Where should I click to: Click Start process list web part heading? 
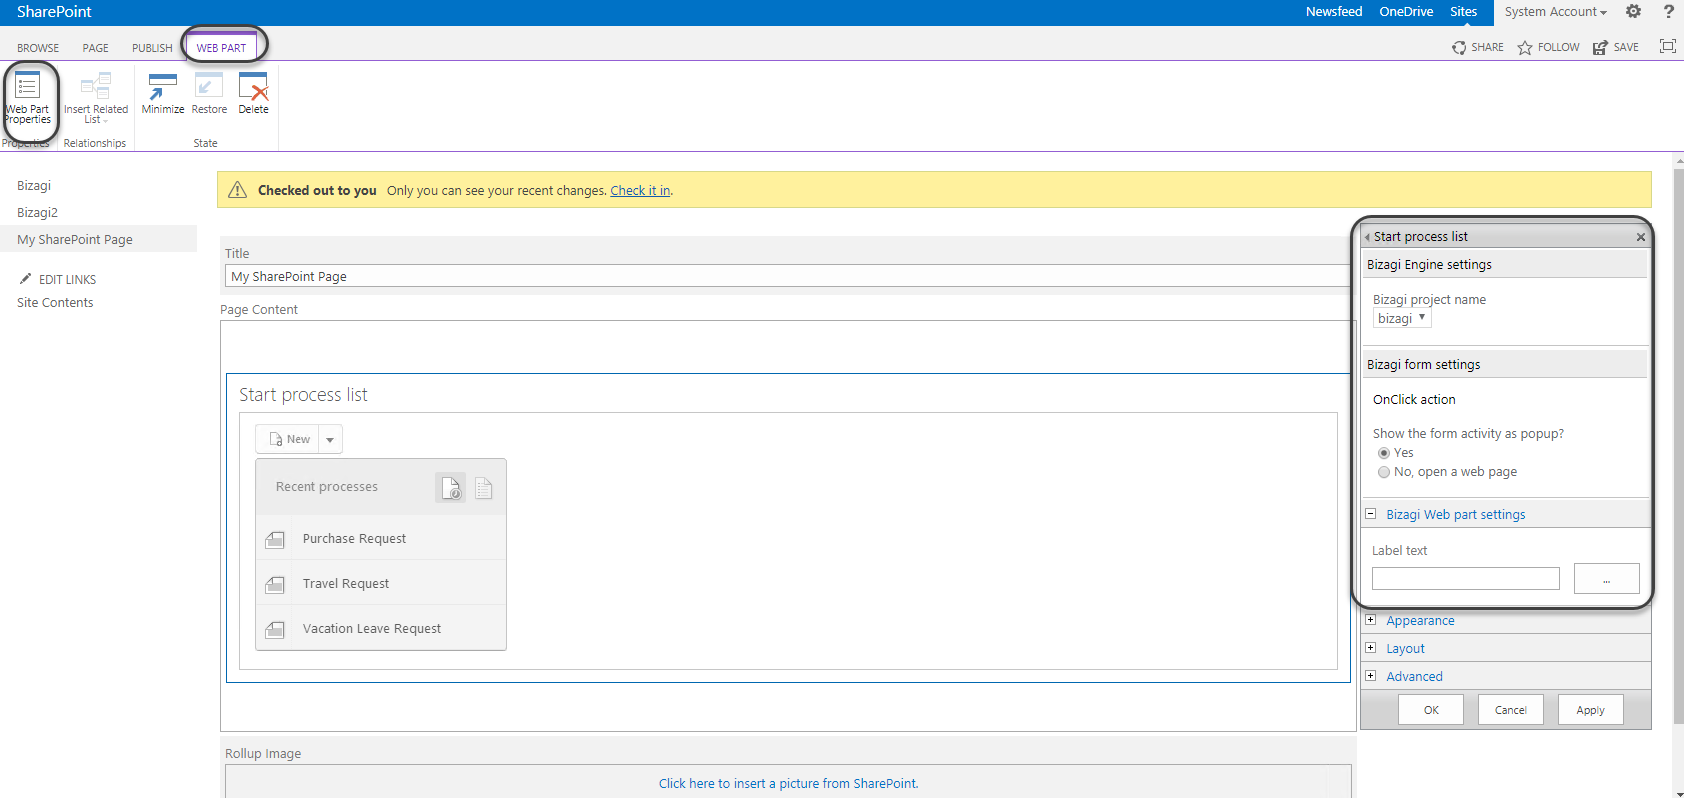(303, 395)
